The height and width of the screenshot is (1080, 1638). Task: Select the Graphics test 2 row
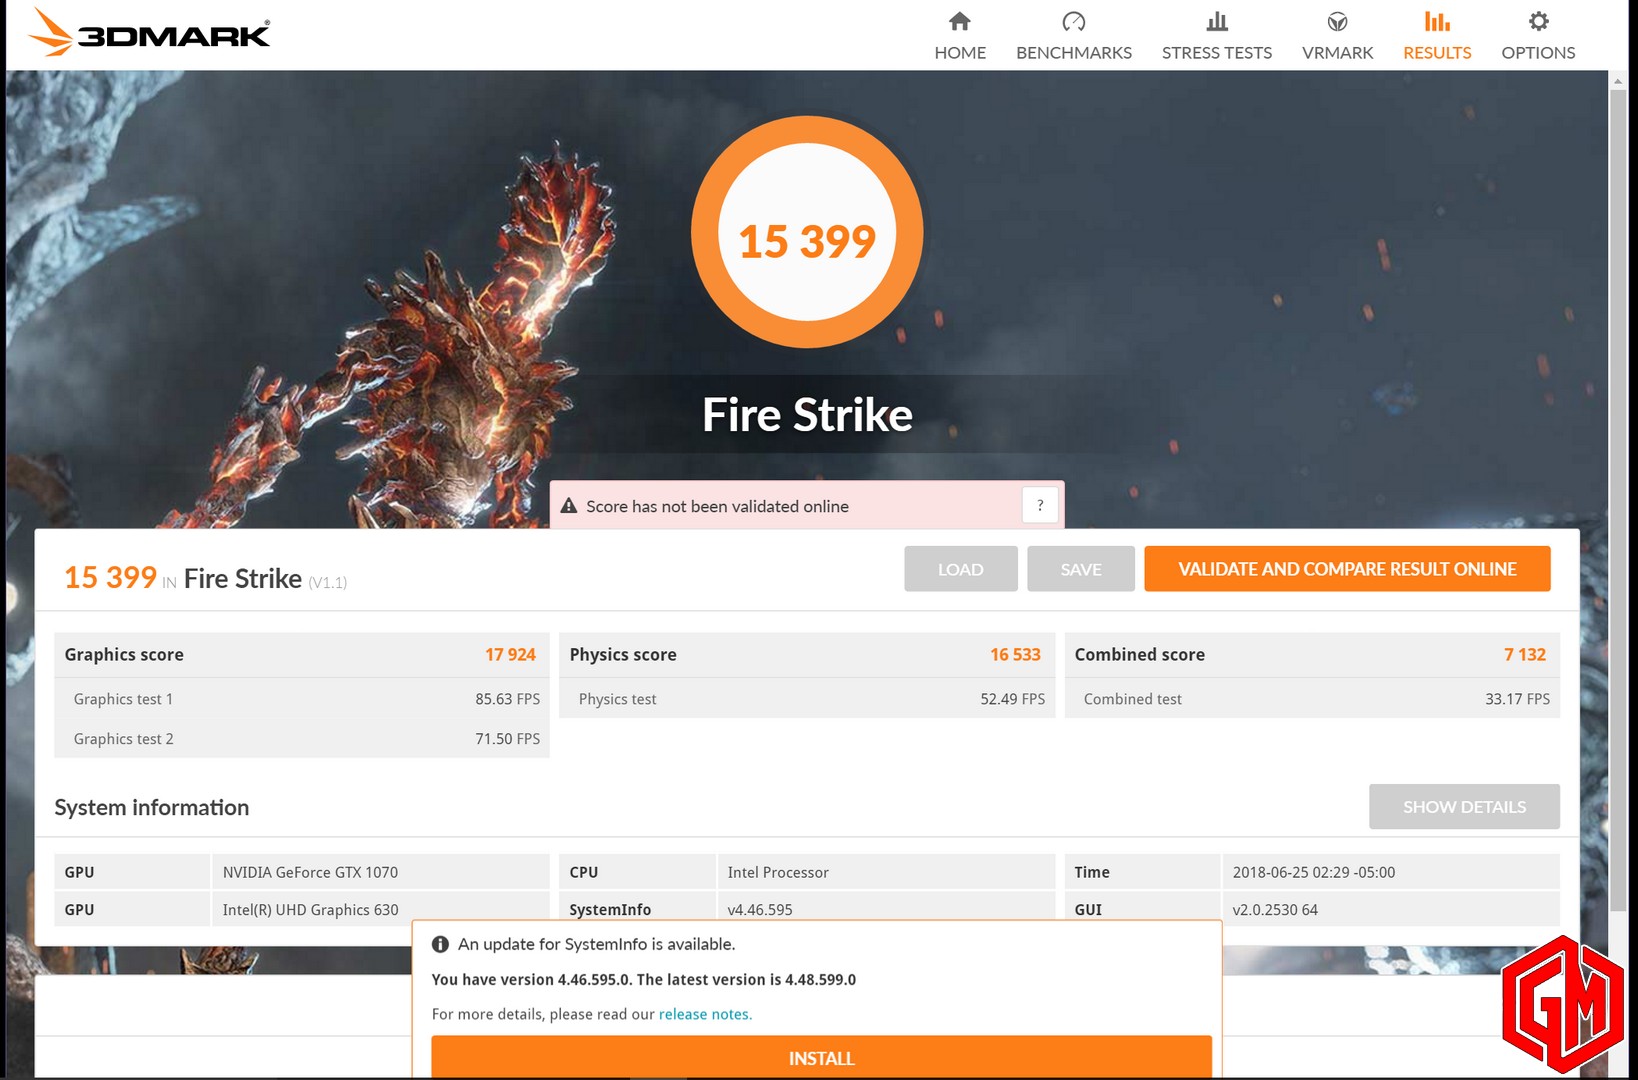[x=302, y=739]
